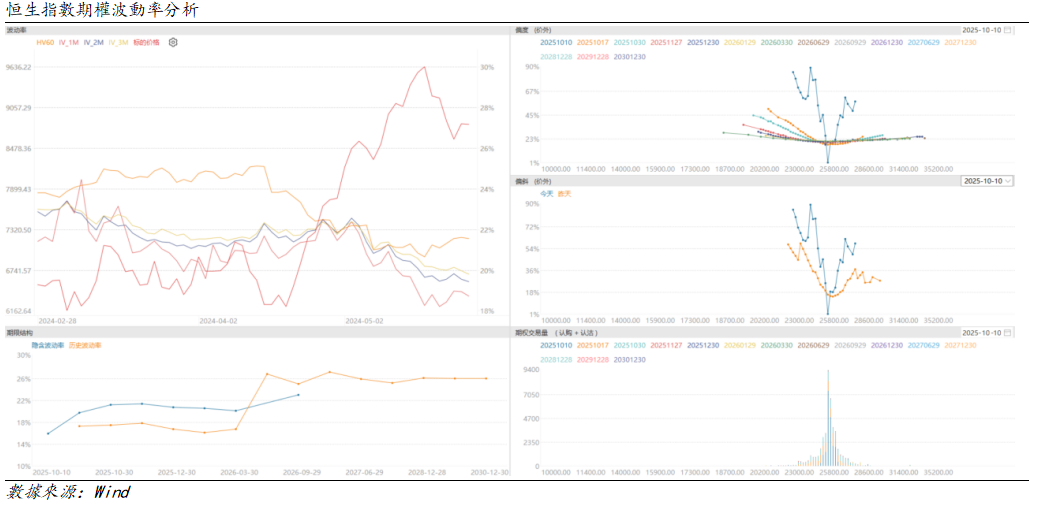Click calendar icon in top-right skew panel
This screenshot has width=1039, height=507.
click(x=1008, y=31)
